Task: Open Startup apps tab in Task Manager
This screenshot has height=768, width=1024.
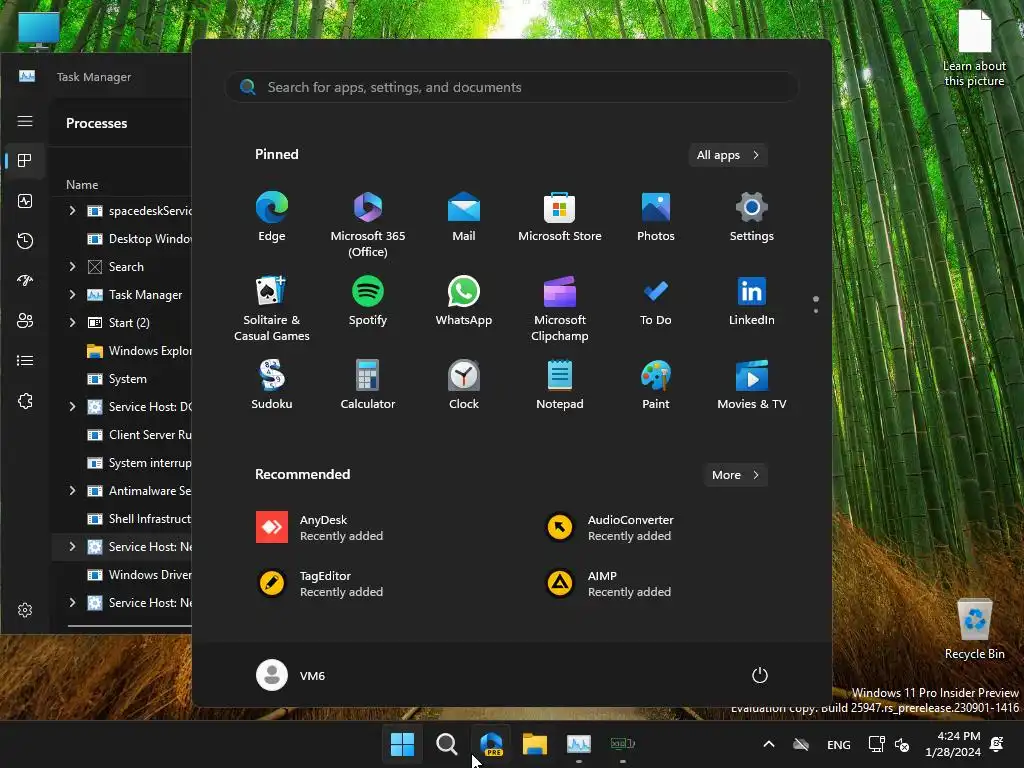Action: (x=25, y=281)
